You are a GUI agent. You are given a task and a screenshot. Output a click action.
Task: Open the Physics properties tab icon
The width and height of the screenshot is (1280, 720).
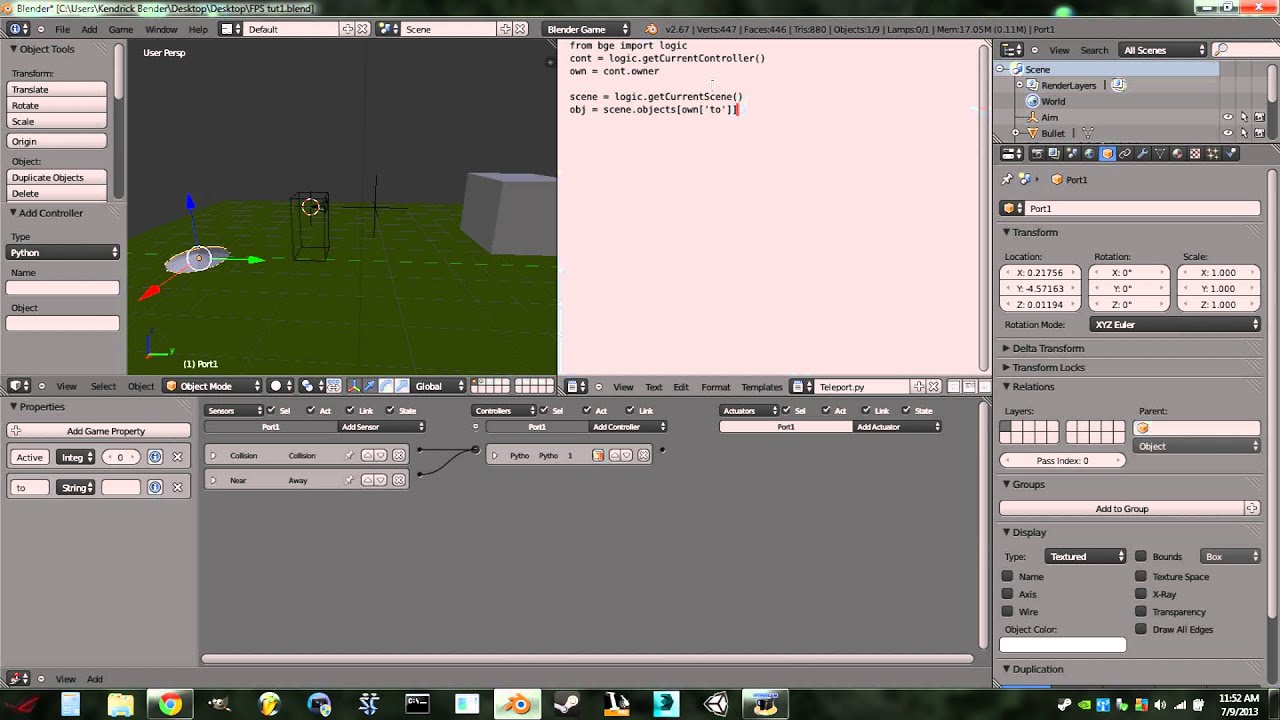1230,153
